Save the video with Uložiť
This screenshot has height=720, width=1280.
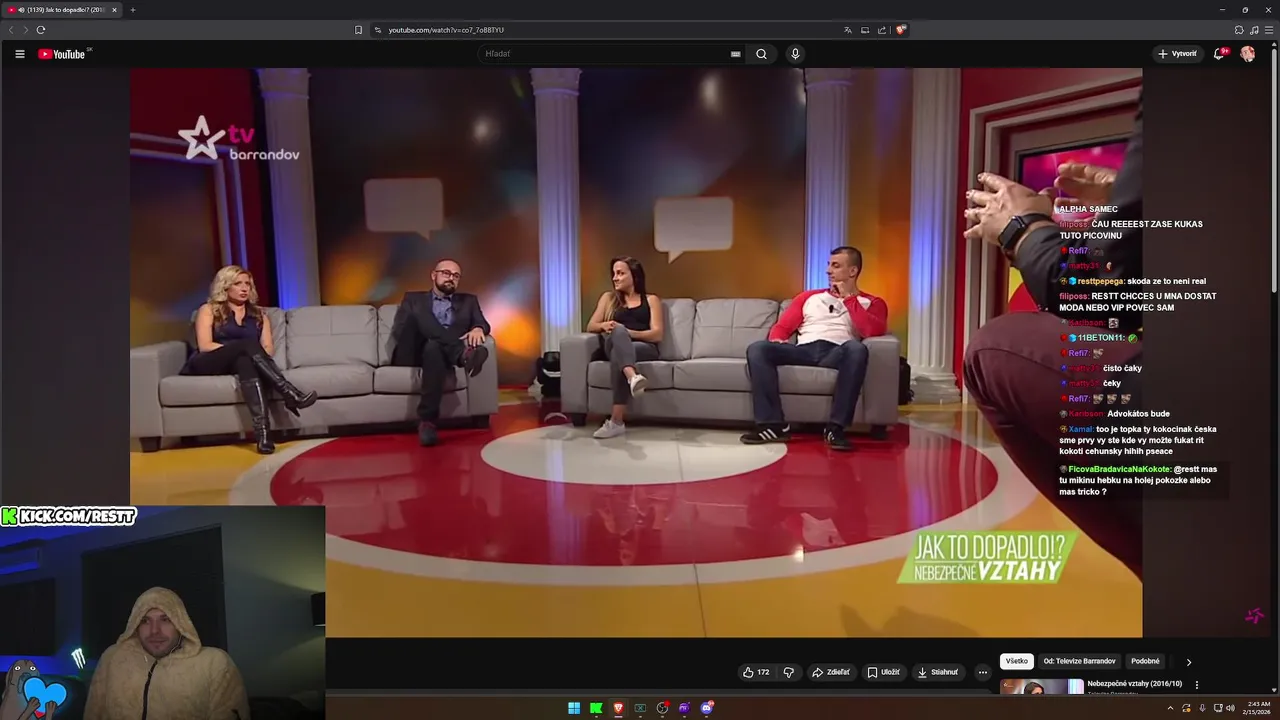click(883, 672)
